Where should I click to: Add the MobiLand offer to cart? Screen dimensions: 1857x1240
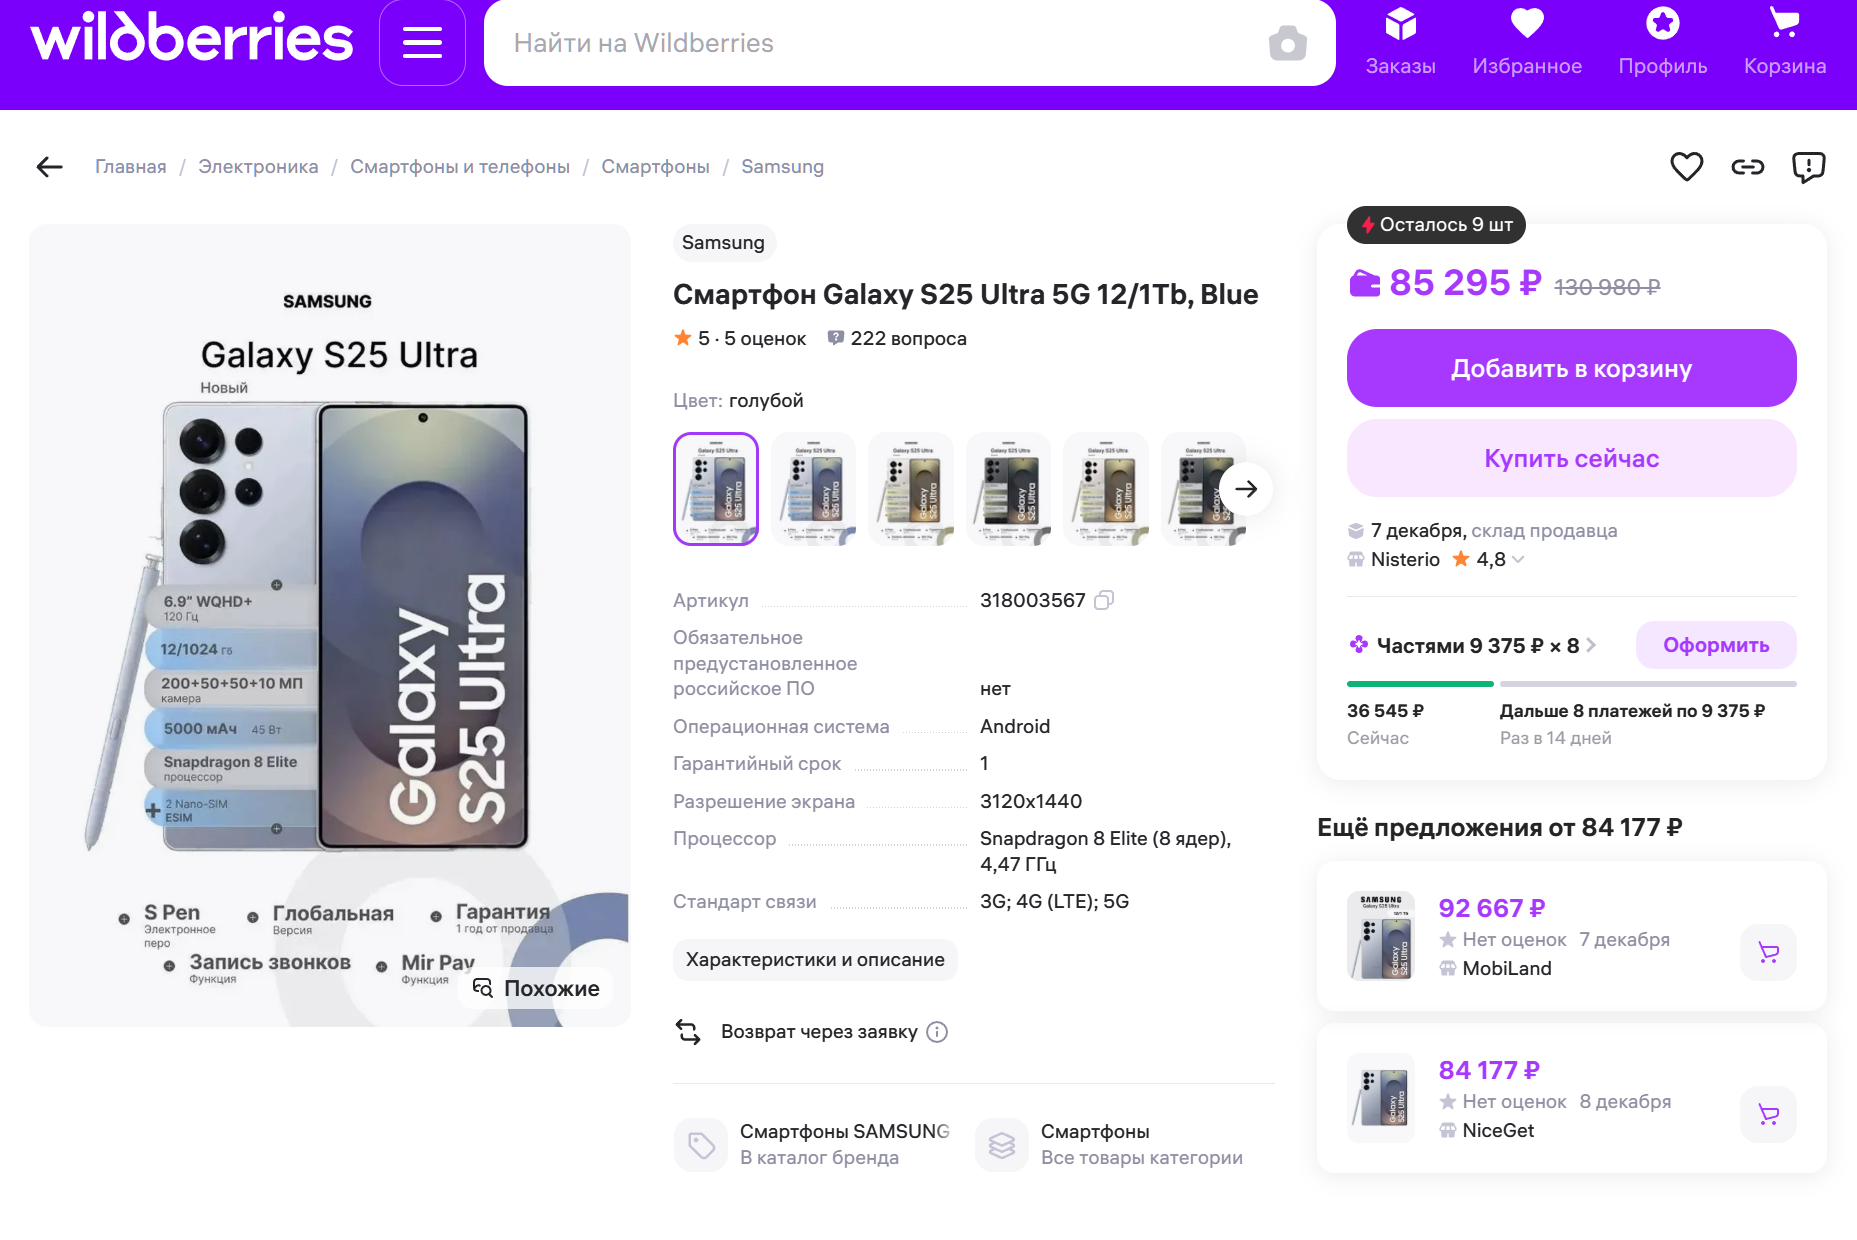1768,953
